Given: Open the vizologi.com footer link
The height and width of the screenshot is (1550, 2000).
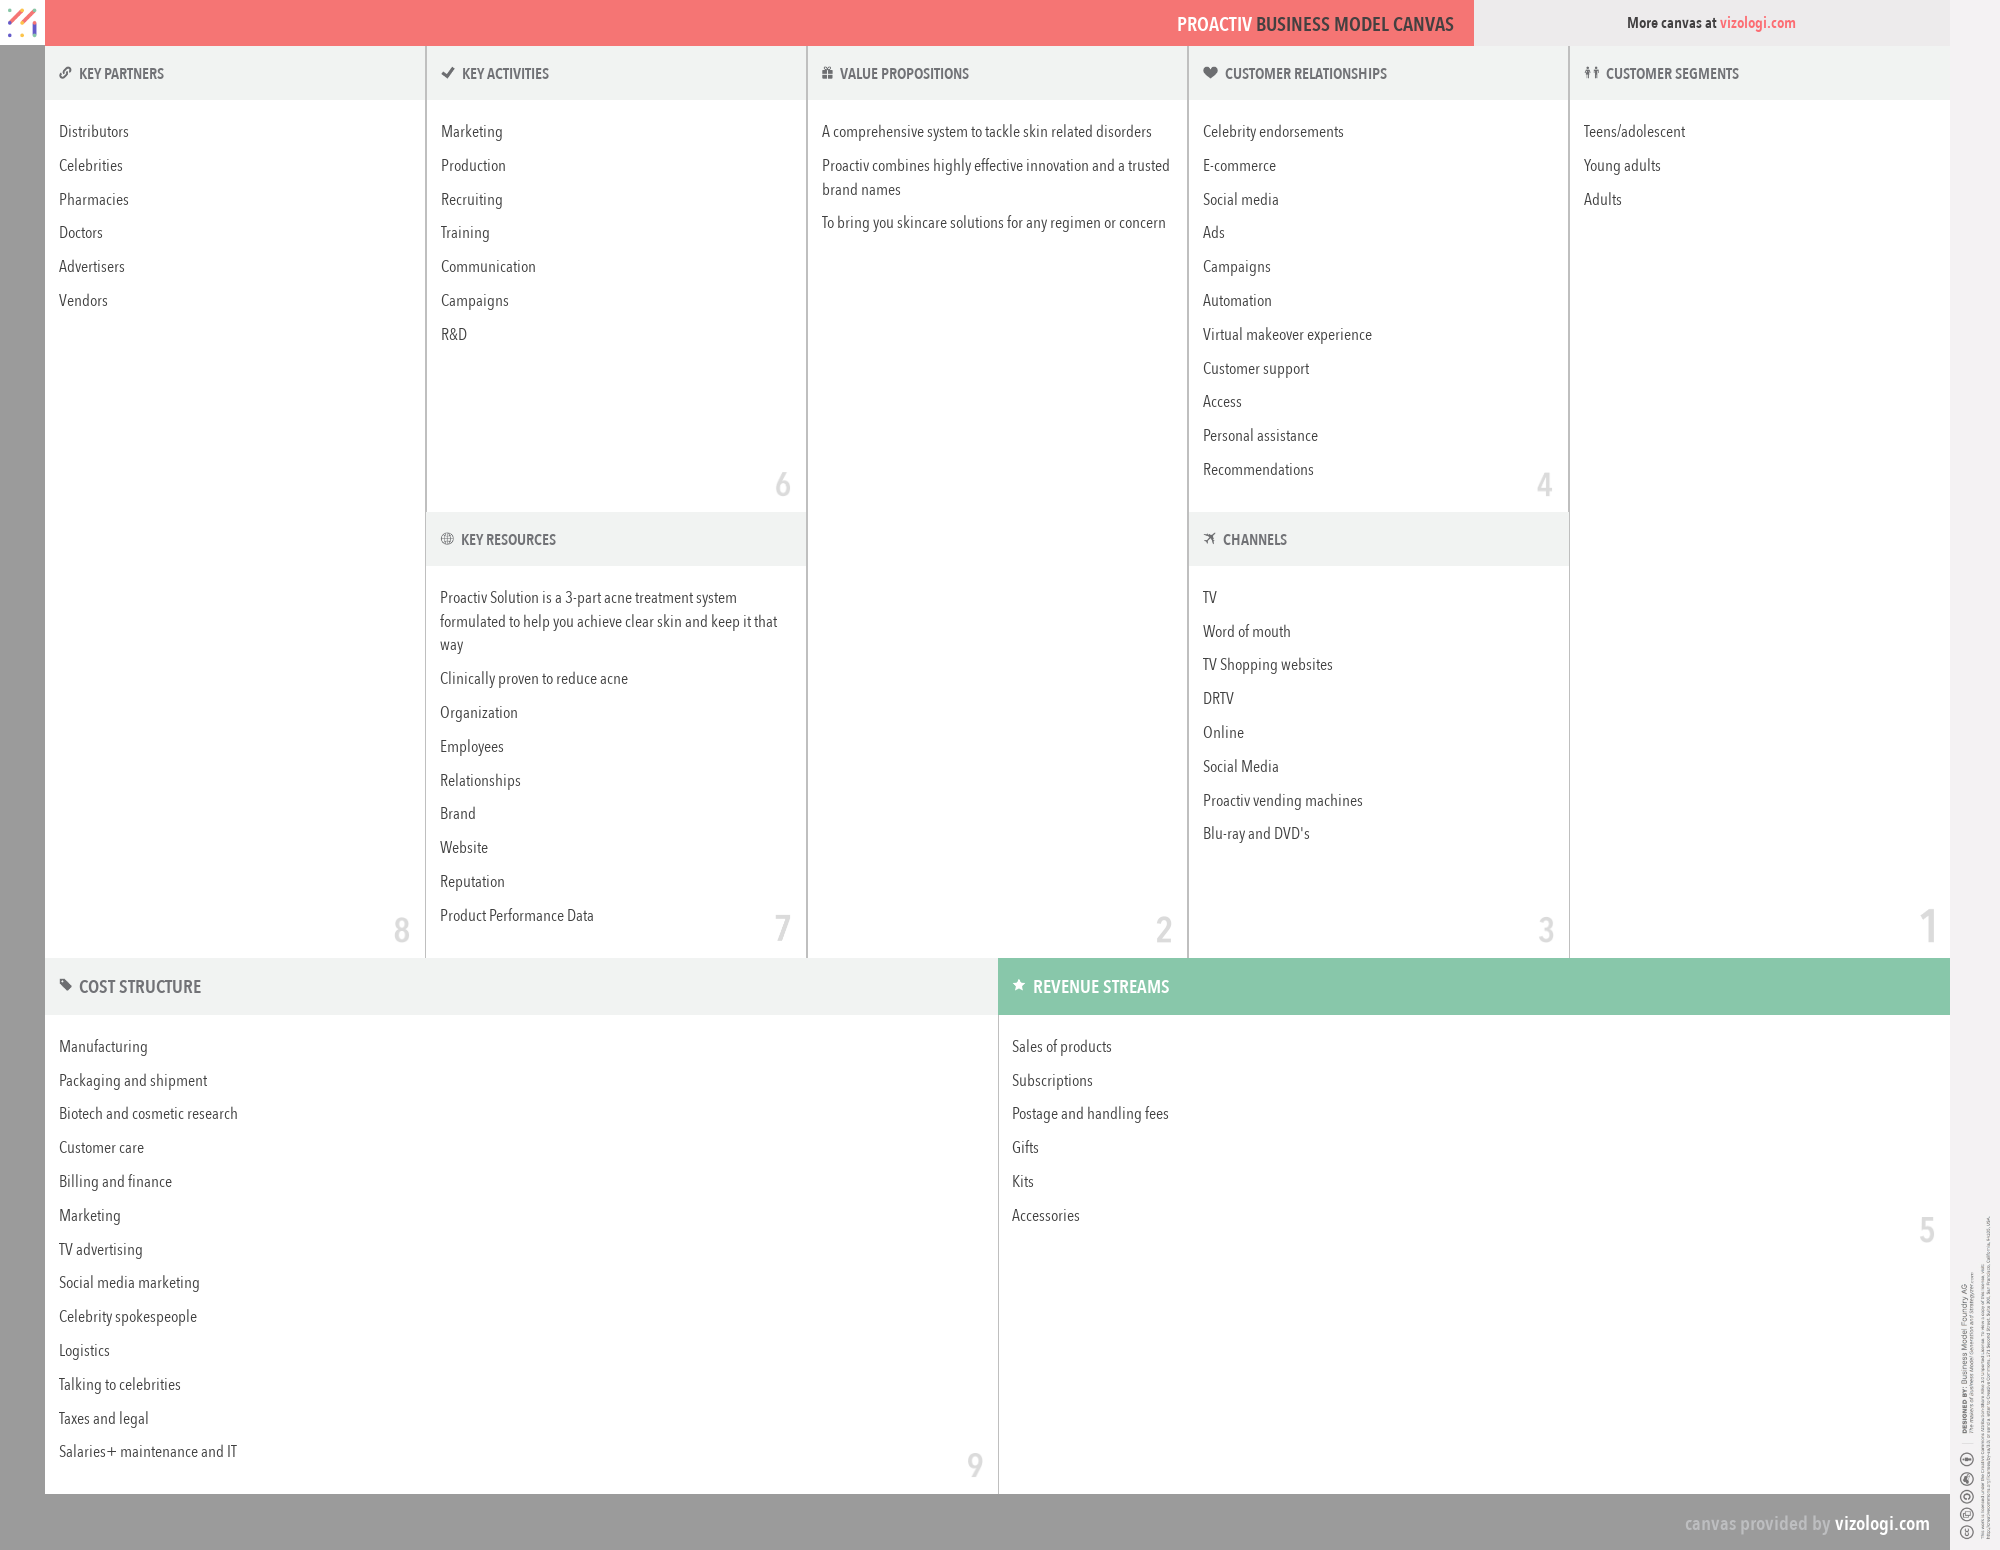Looking at the screenshot, I should click(1881, 1523).
